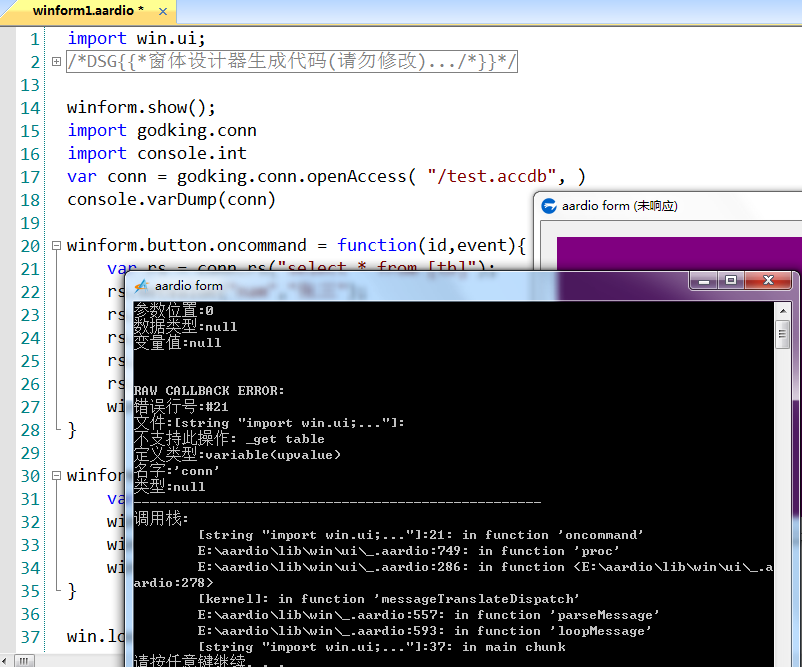
Task: Click the winform.show(); line
Action: pos(141,108)
